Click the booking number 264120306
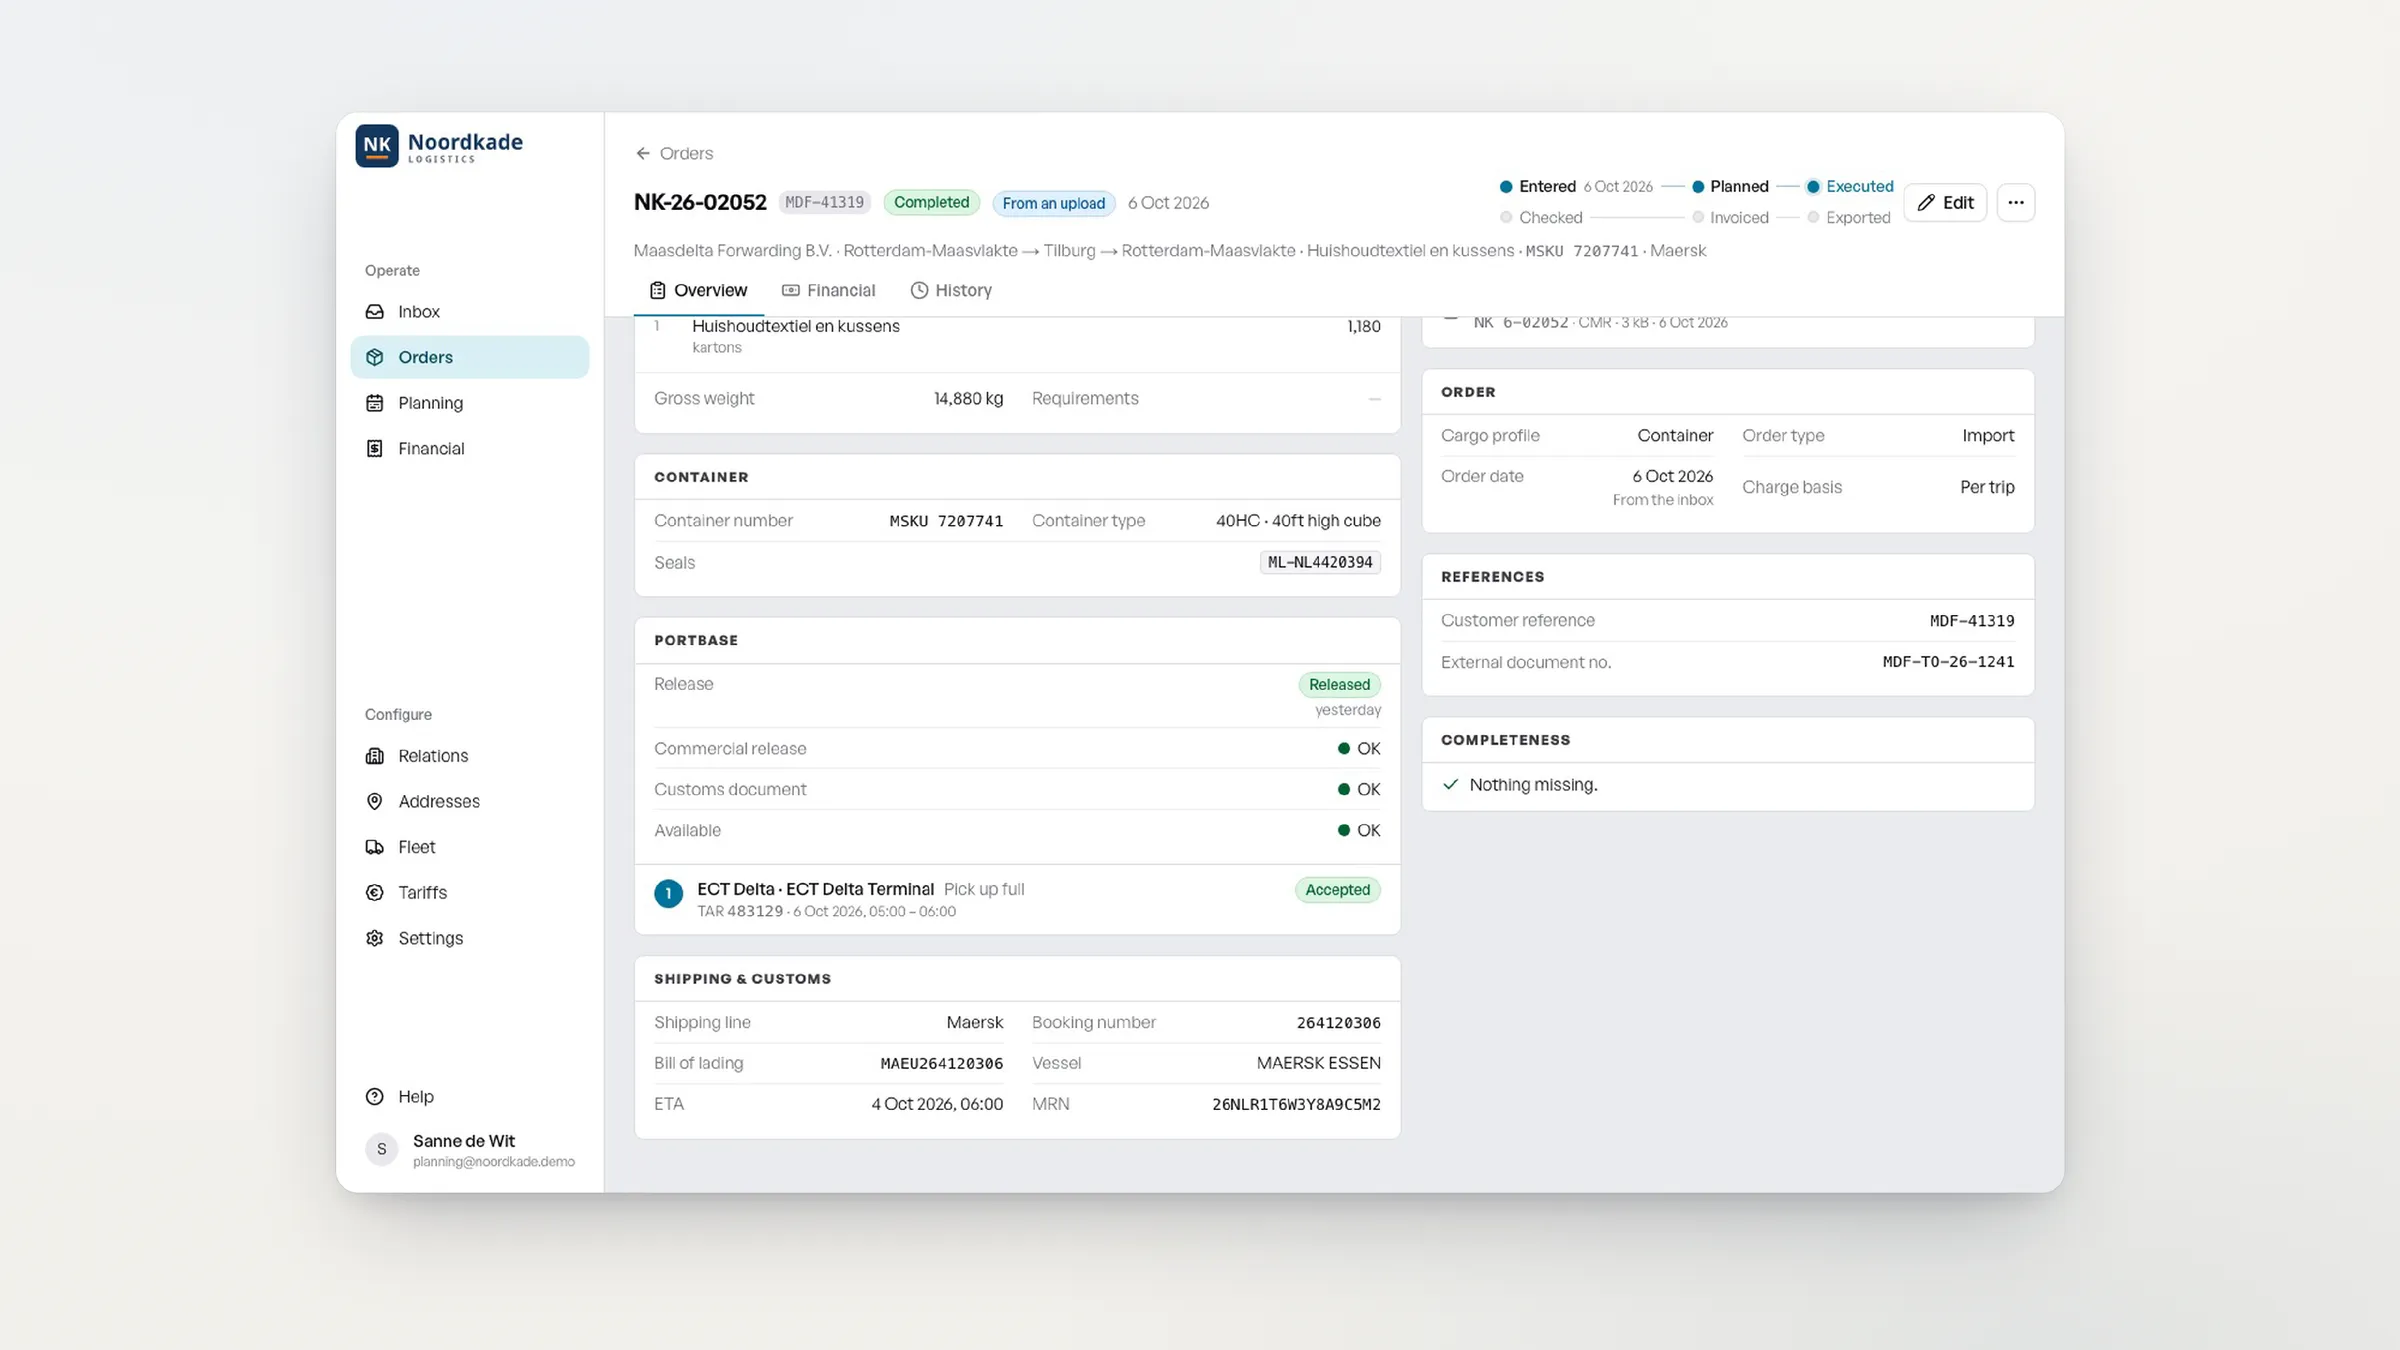Viewport: 2400px width, 1350px height. tap(1338, 1023)
